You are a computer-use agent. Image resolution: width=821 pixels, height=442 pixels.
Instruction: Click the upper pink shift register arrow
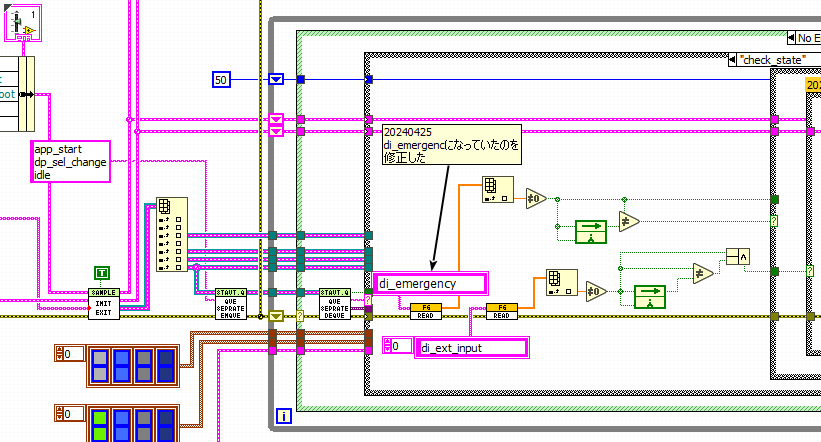pyautogui.click(x=276, y=119)
